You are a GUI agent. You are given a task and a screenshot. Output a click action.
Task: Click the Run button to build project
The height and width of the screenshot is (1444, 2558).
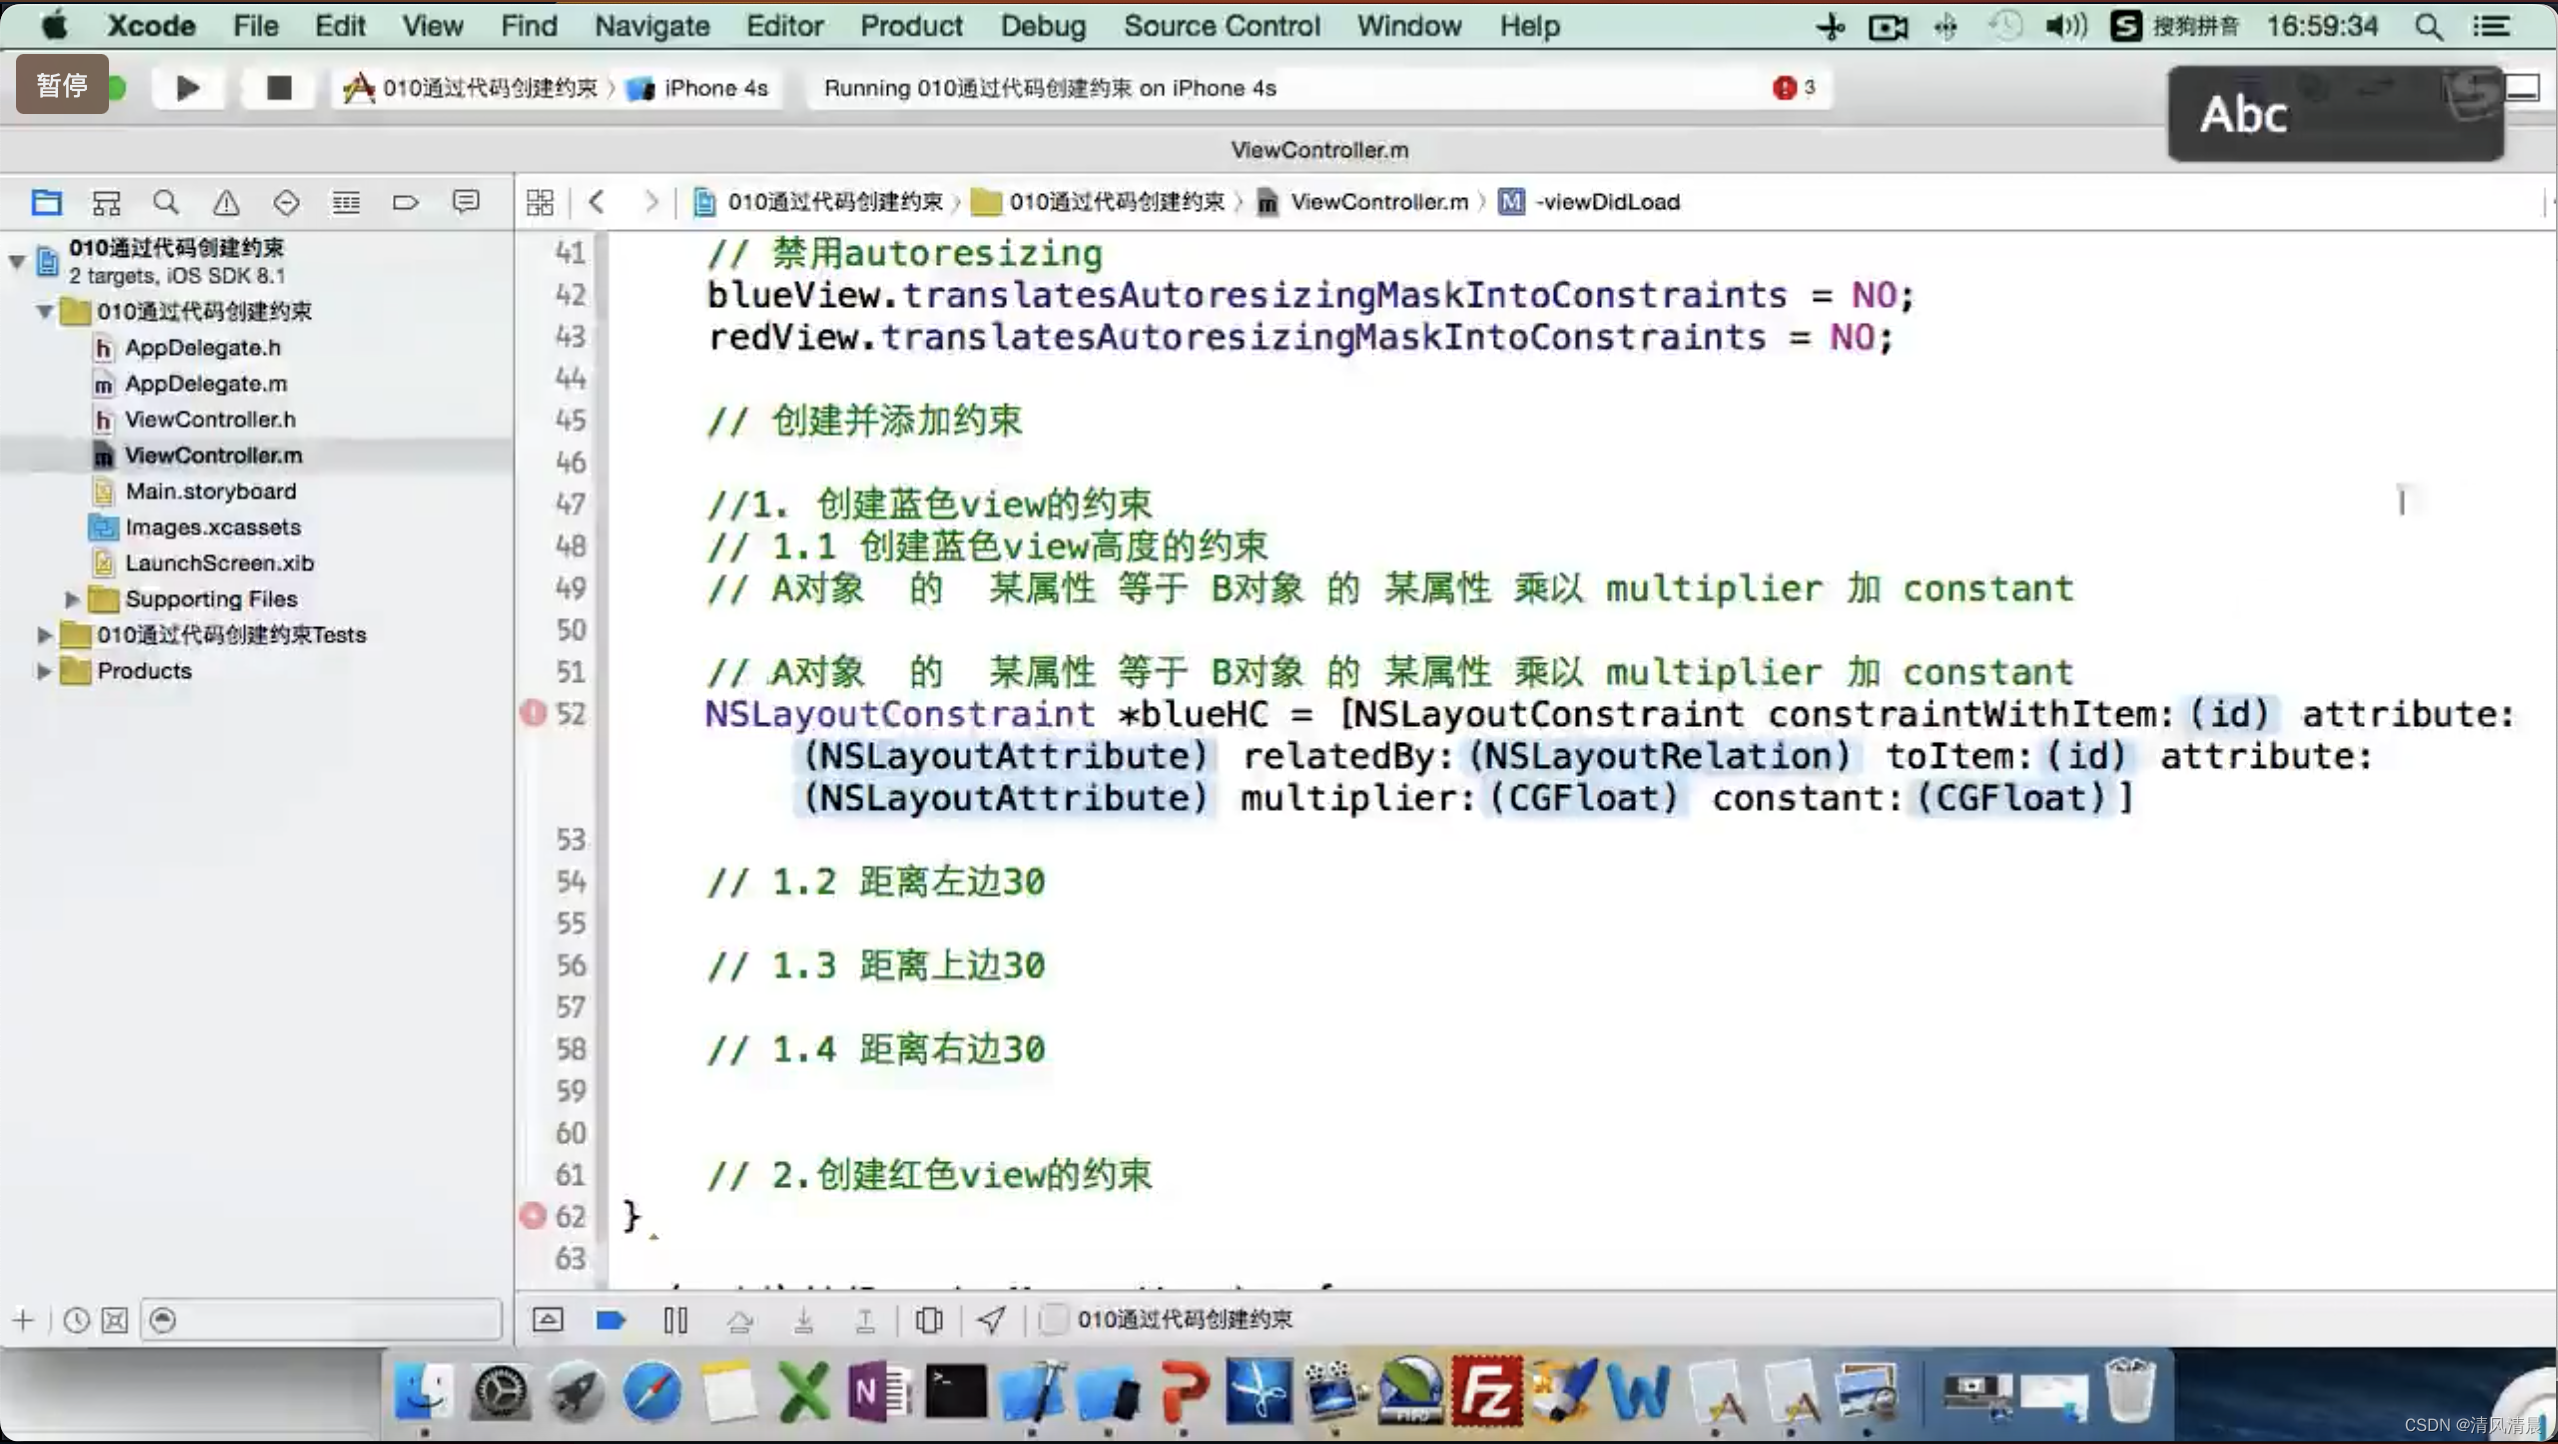click(186, 86)
